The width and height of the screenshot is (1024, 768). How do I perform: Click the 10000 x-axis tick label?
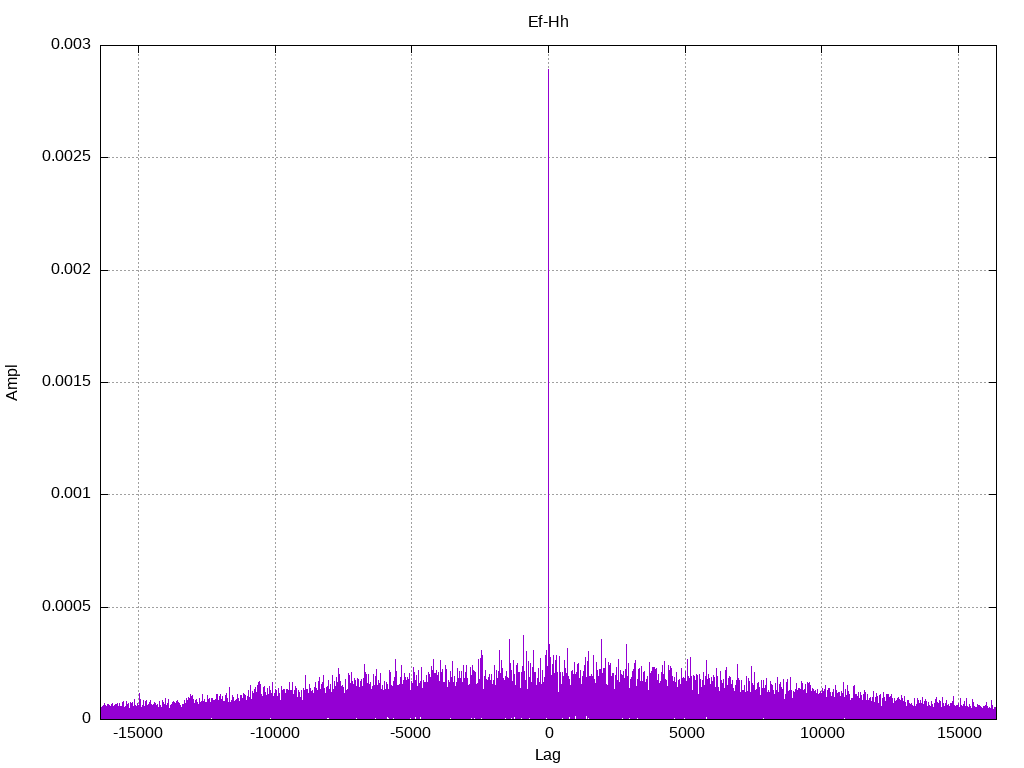click(x=822, y=733)
